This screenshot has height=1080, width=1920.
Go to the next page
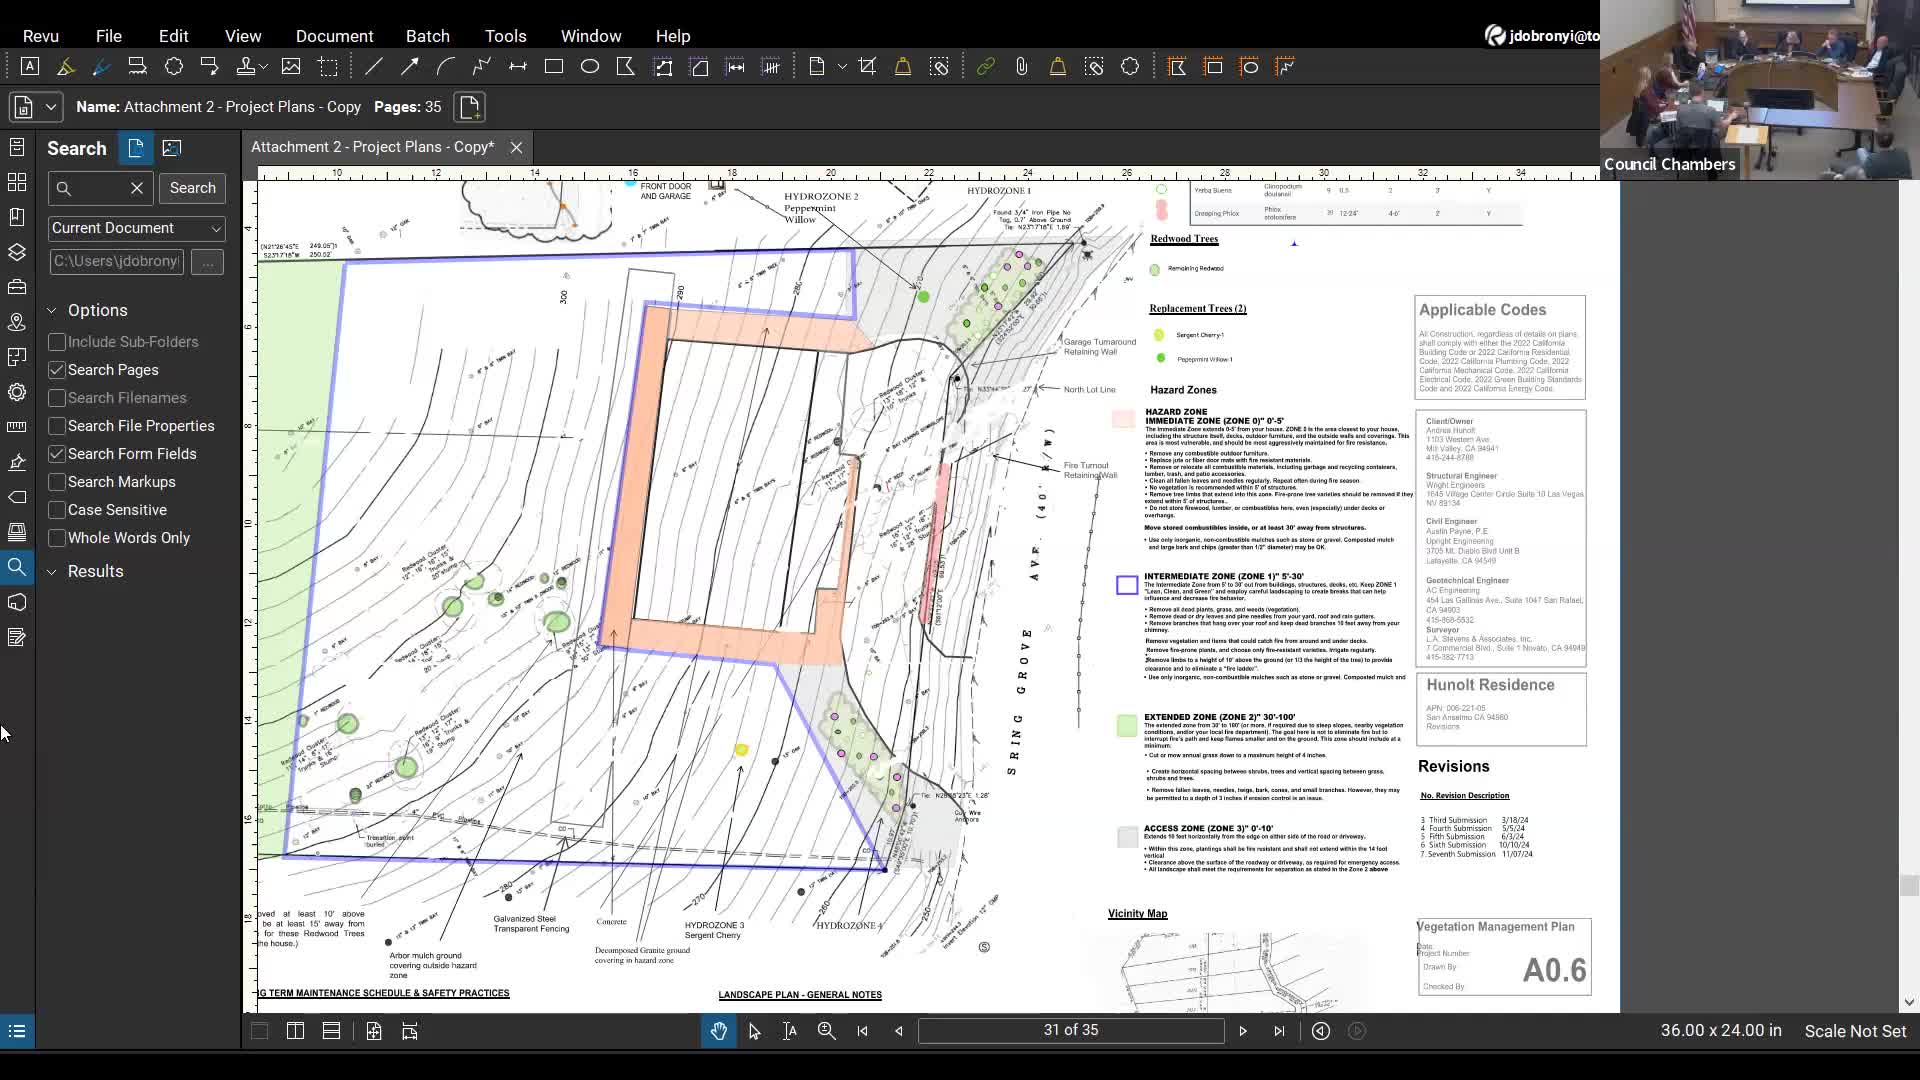(x=1243, y=1031)
